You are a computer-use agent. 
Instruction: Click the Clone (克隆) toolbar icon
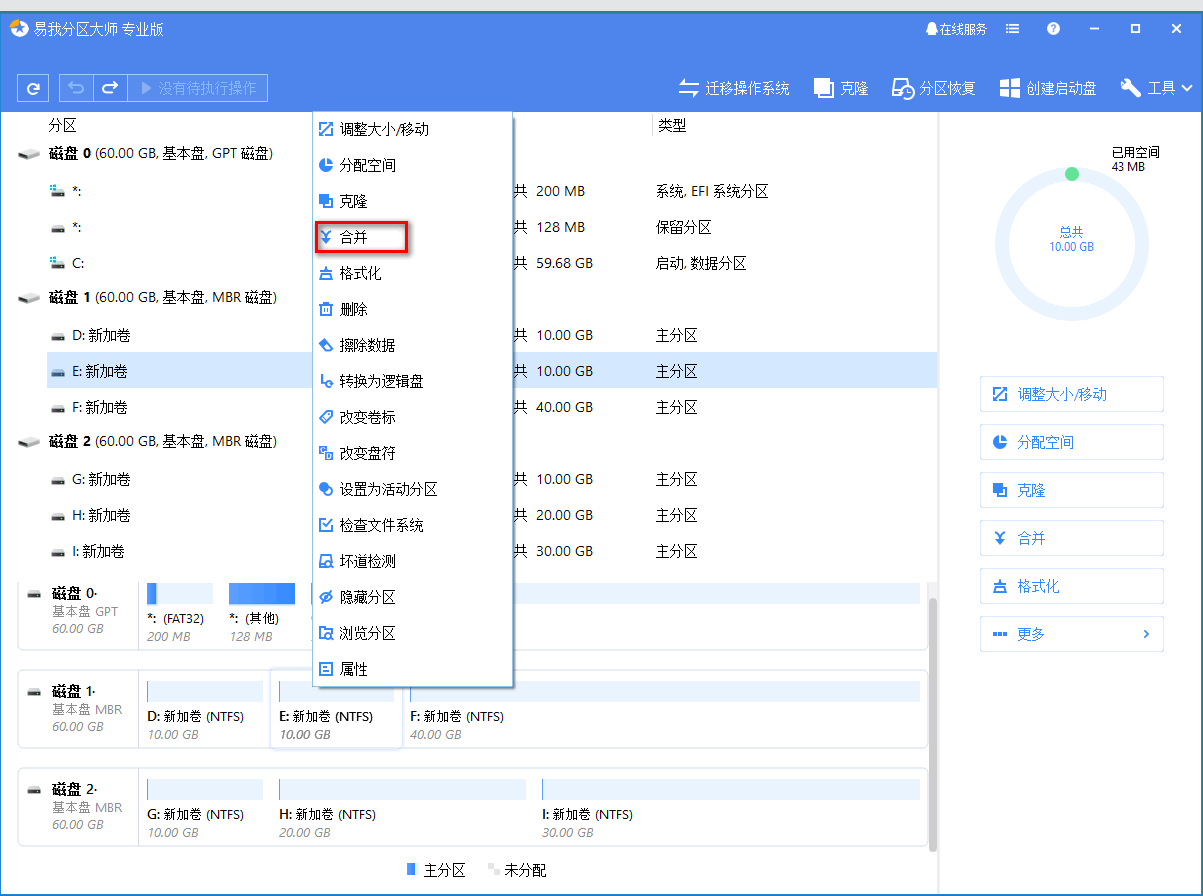pos(840,88)
